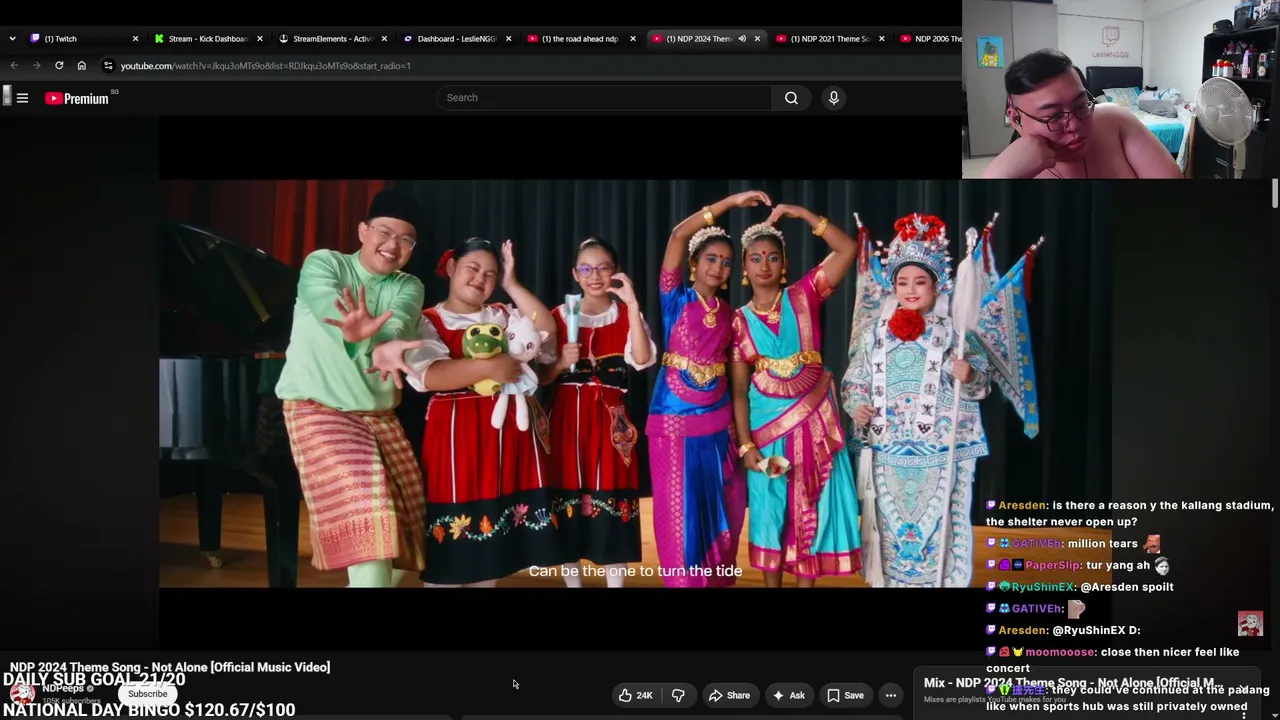Start voice search with microphone

pyautogui.click(x=833, y=98)
